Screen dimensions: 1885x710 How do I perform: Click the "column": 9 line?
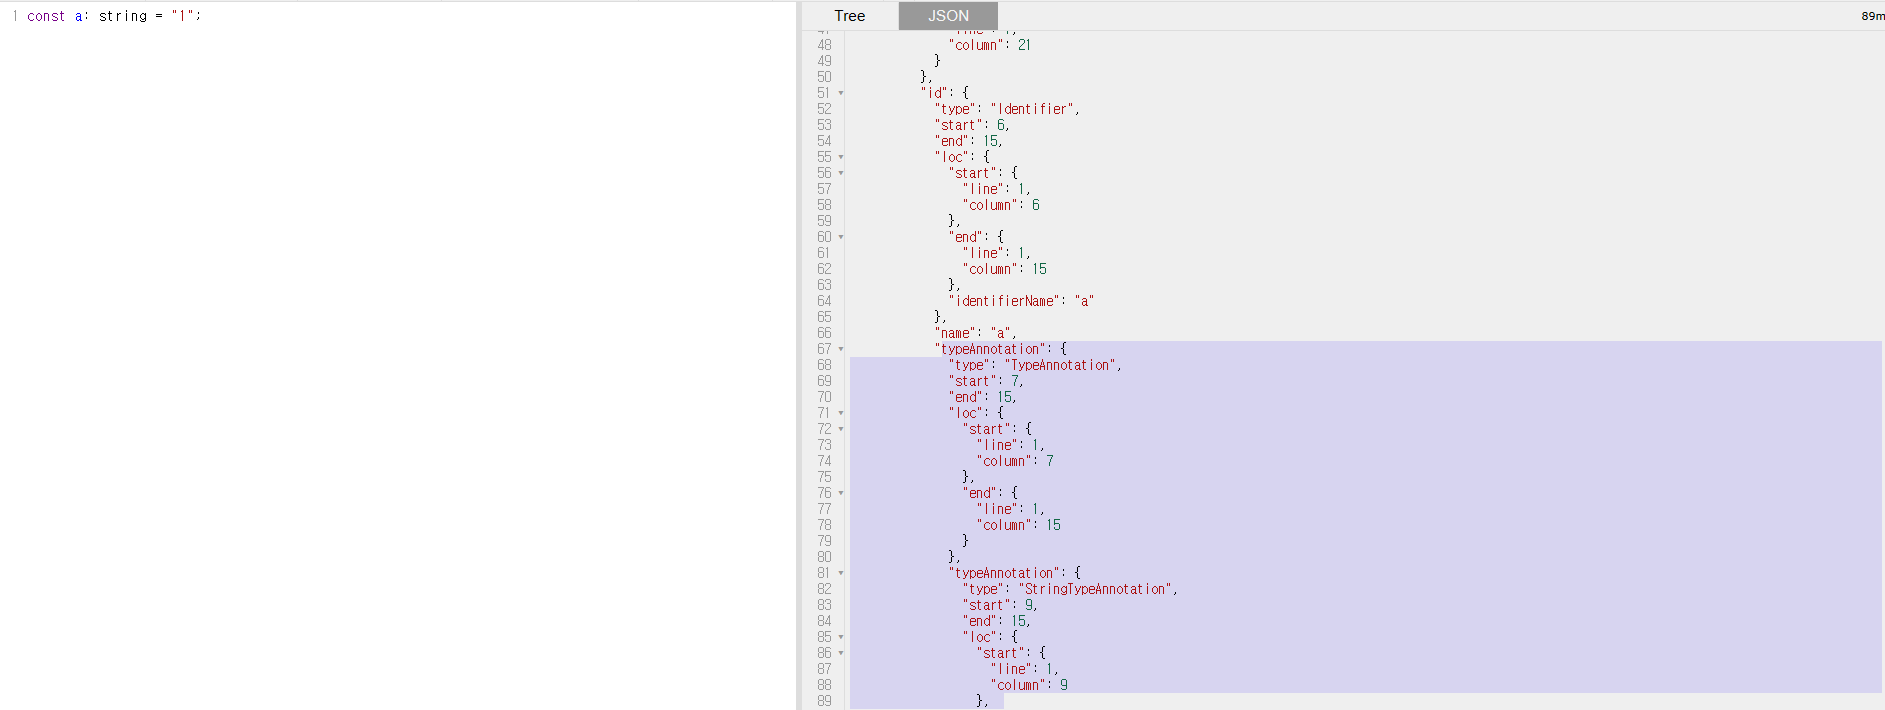(x=1029, y=685)
